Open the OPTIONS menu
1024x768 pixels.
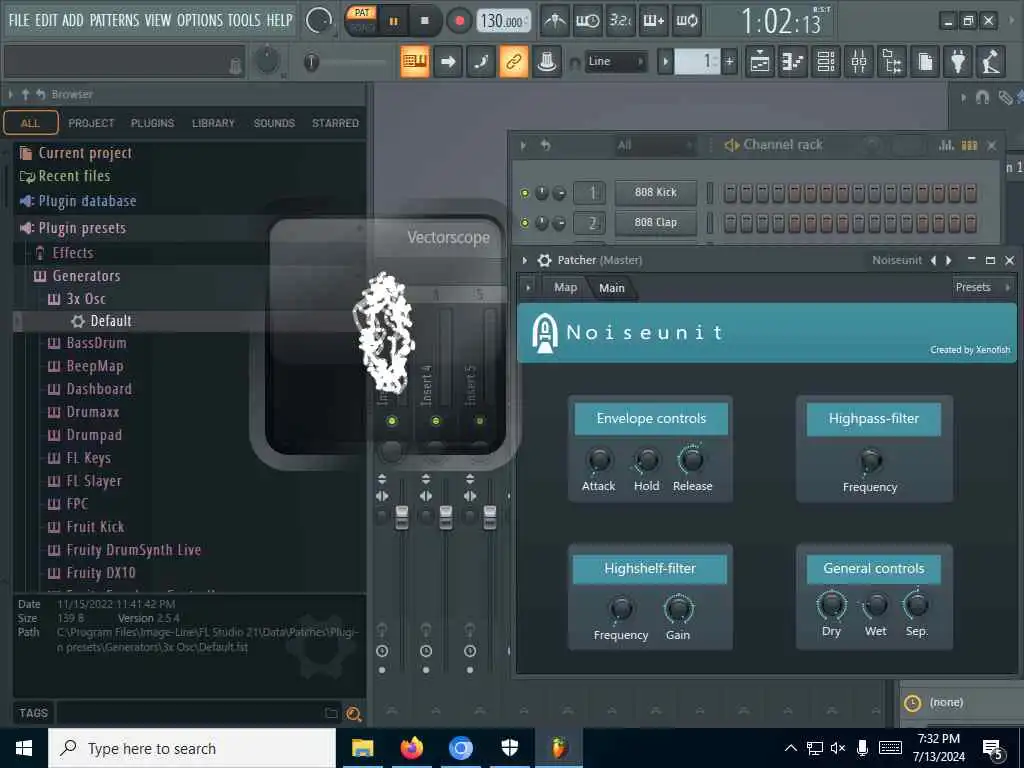click(x=200, y=20)
